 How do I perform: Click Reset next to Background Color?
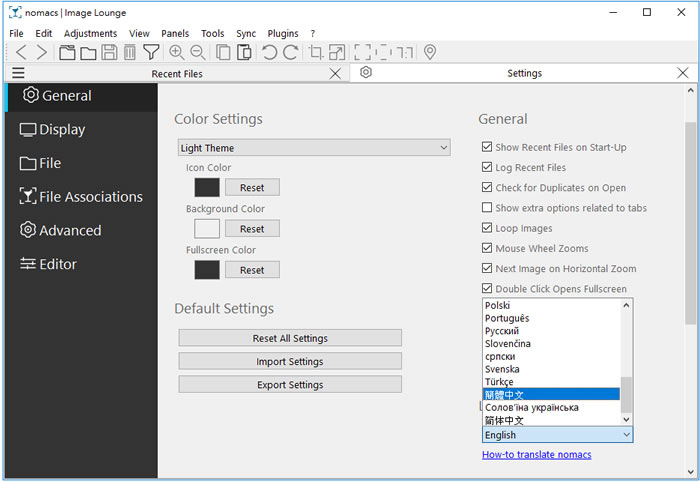[x=252, y=229]
